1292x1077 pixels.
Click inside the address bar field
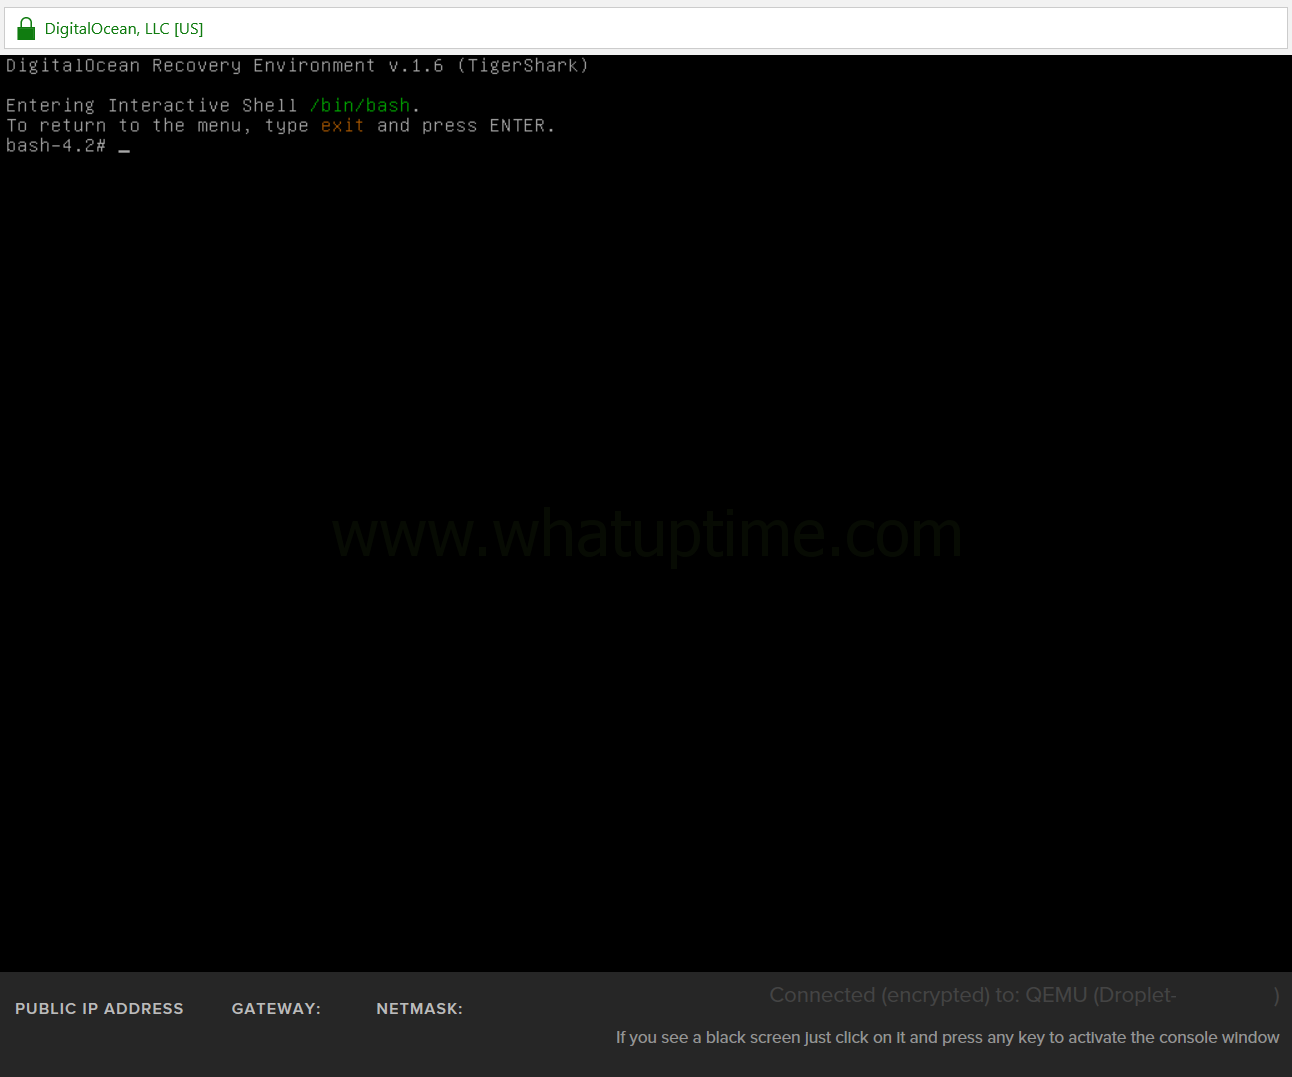[x=646, y=28]
